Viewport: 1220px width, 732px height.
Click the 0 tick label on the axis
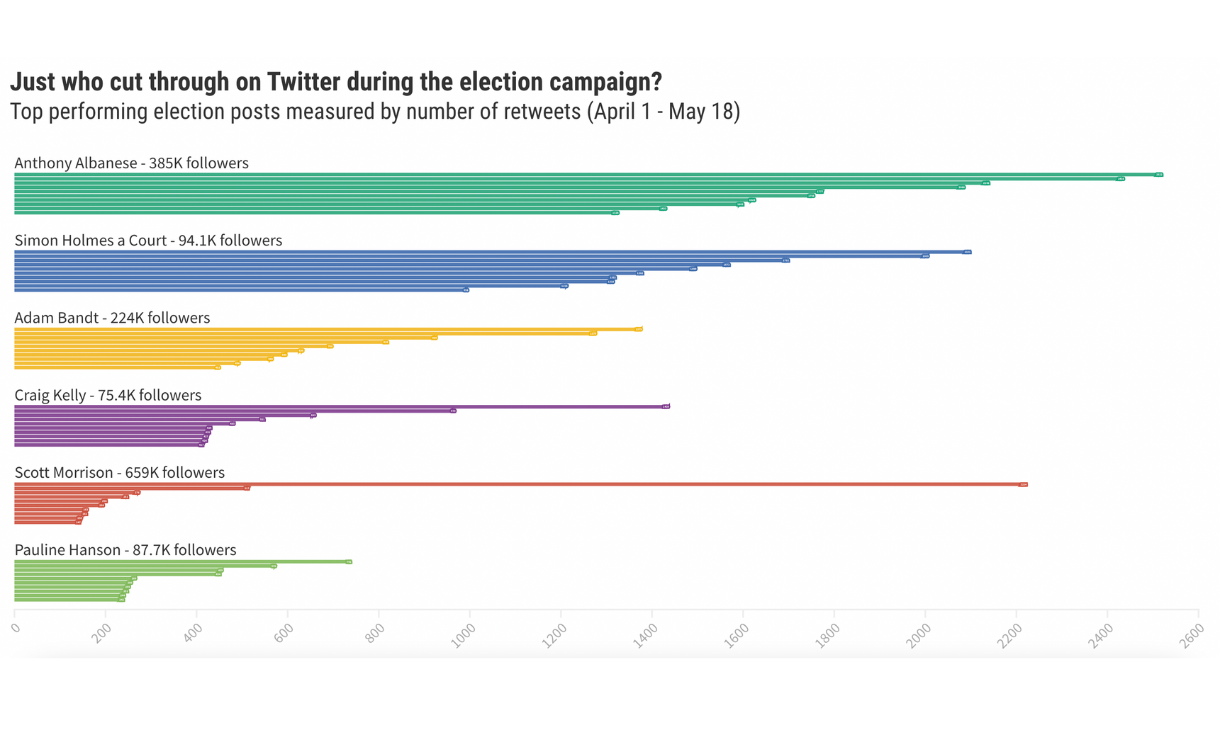tap(15, 628)
